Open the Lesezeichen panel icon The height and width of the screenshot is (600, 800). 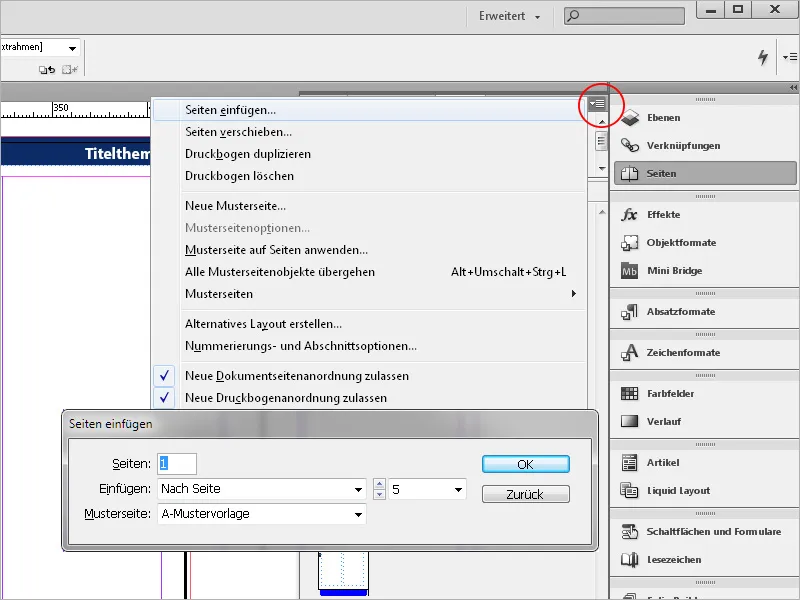630,560
